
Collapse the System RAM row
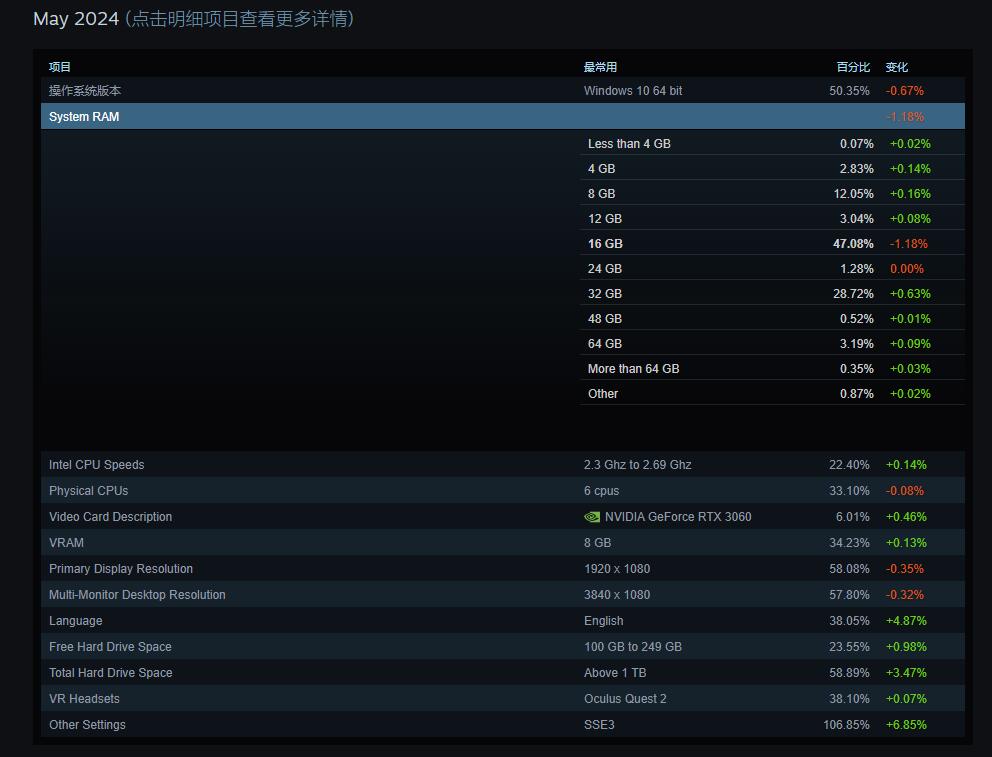(84, 117)
